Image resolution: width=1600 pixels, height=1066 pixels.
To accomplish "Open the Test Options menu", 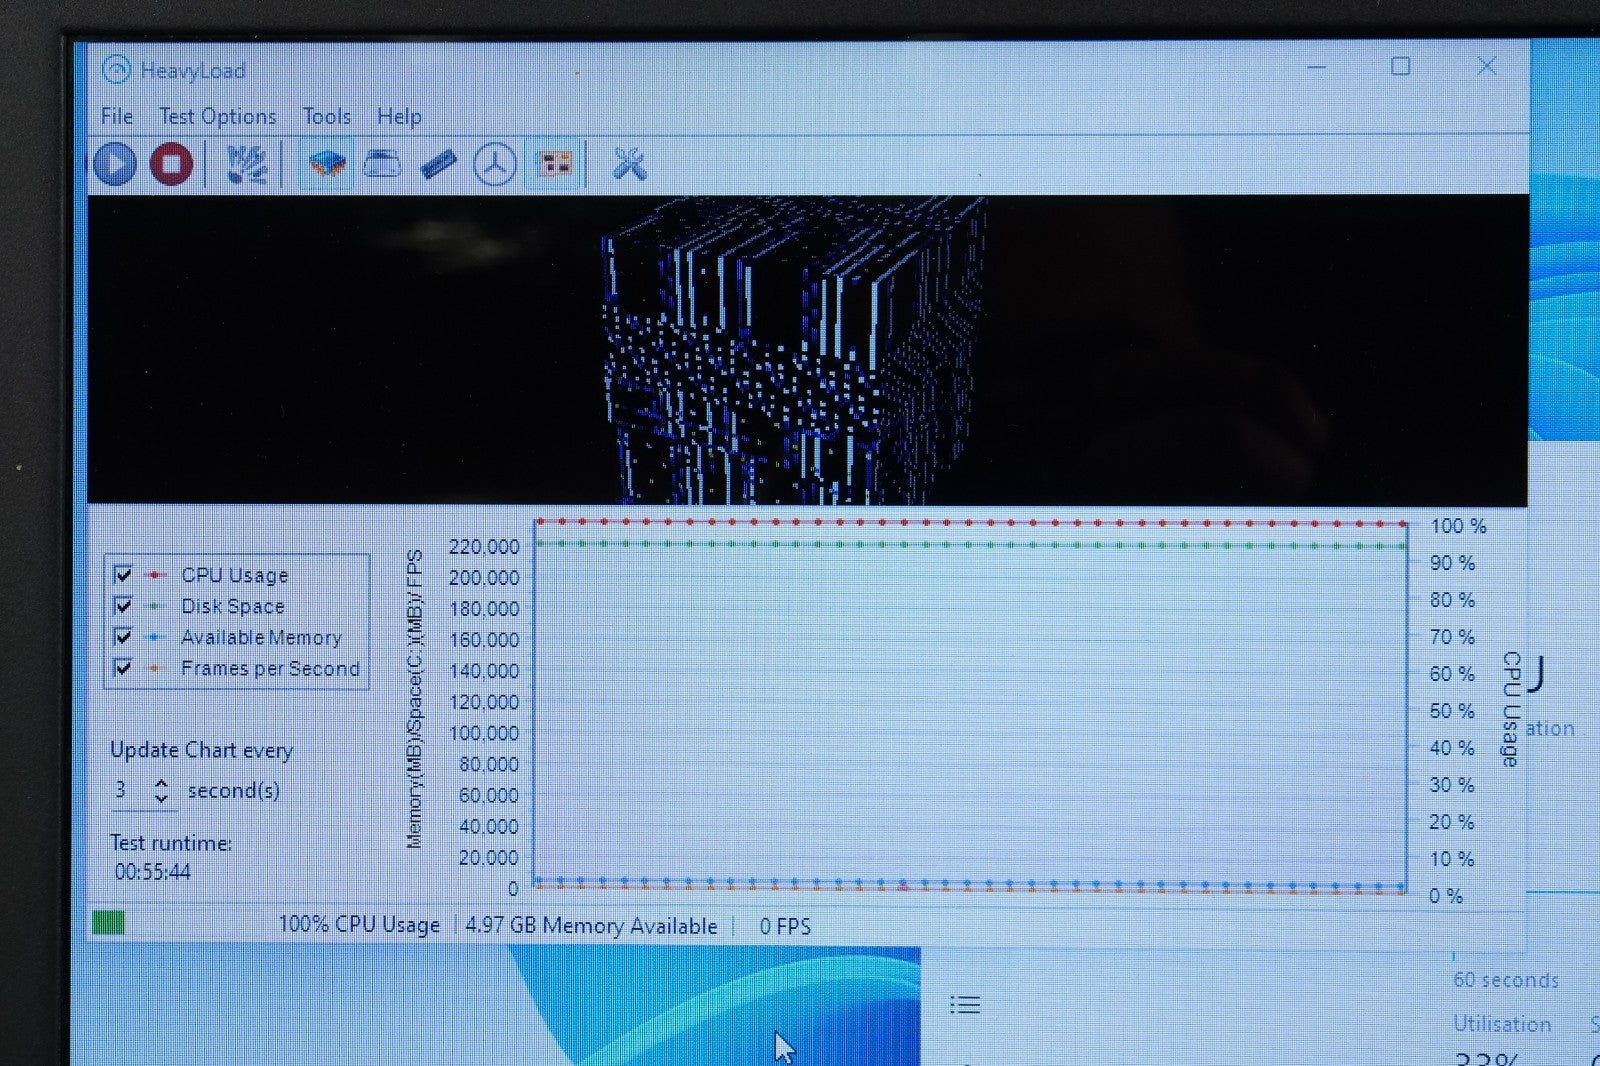I will [218, 116].
